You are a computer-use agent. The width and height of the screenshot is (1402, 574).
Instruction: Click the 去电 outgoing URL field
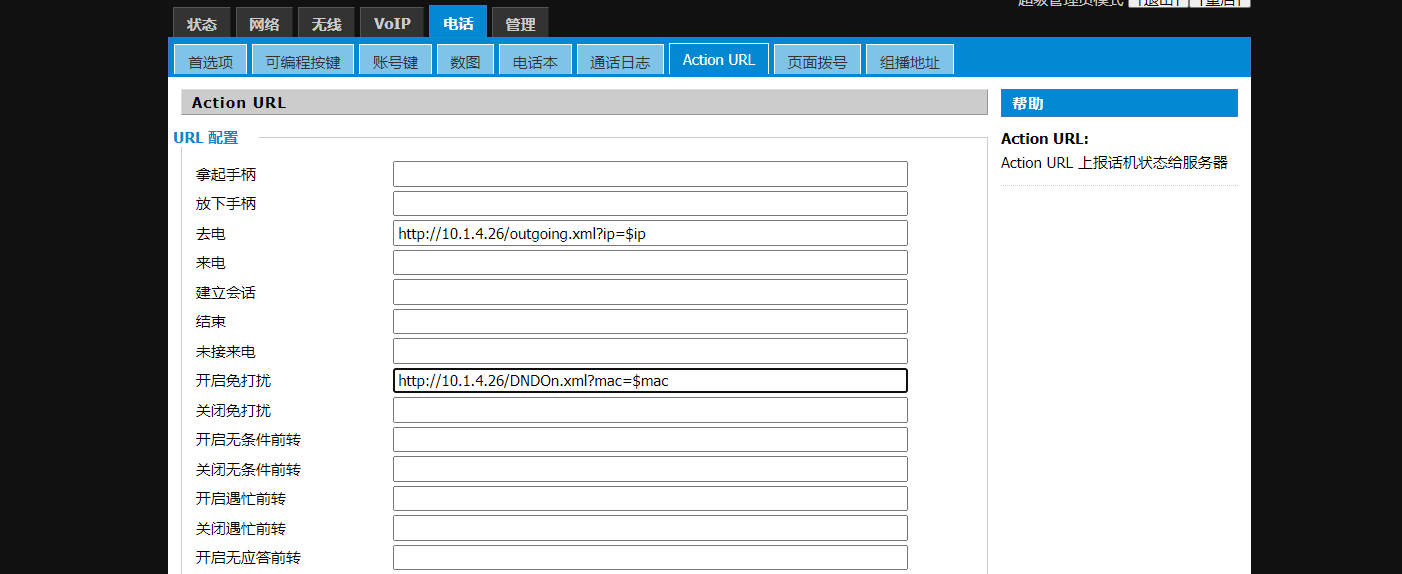click(x=650, y=234)
